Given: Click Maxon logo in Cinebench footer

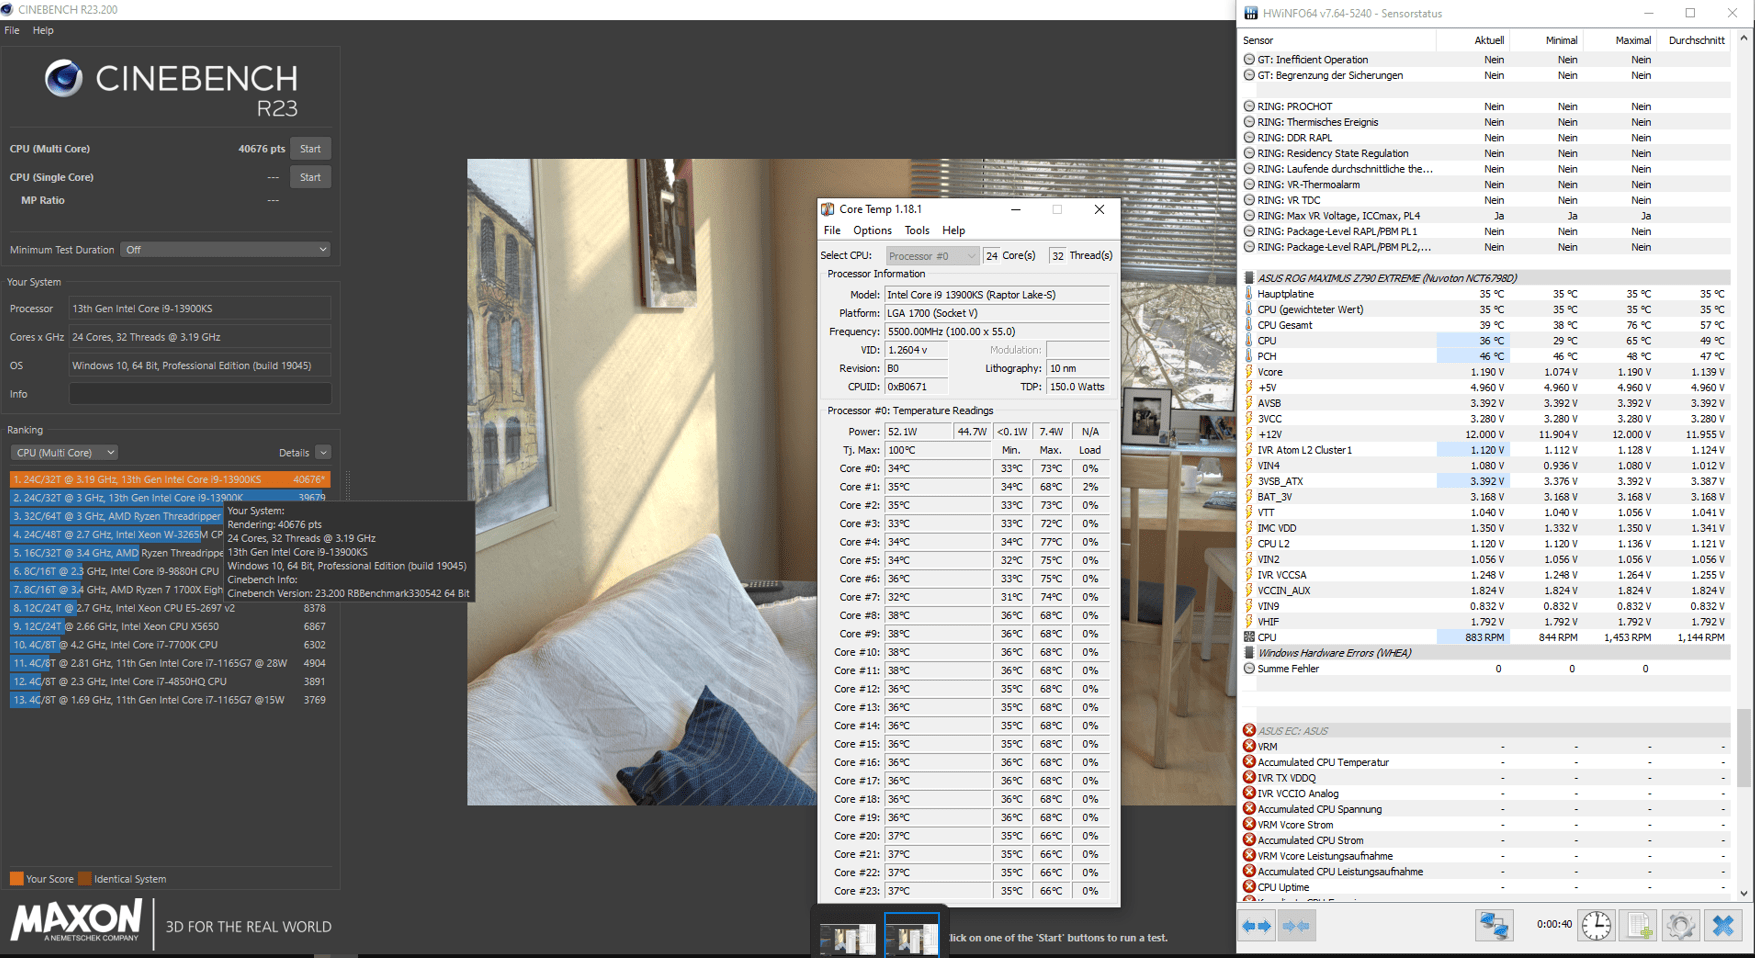Looking at the screenshot, I should point(77,921).
